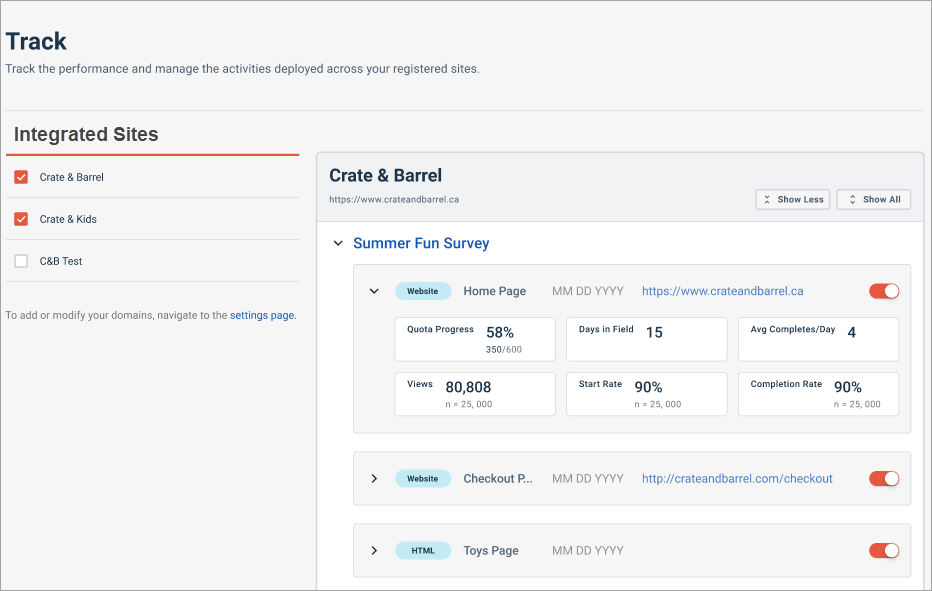Viewport: 932px width, 591px height.
Task: Click the Checkout row MM DD YYYY date
Action: pyautogui.click(x=588, y=479)
